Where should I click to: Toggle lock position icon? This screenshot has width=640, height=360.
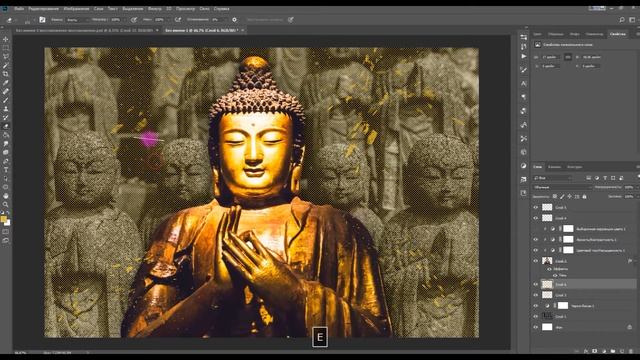(x=569, y=197)
